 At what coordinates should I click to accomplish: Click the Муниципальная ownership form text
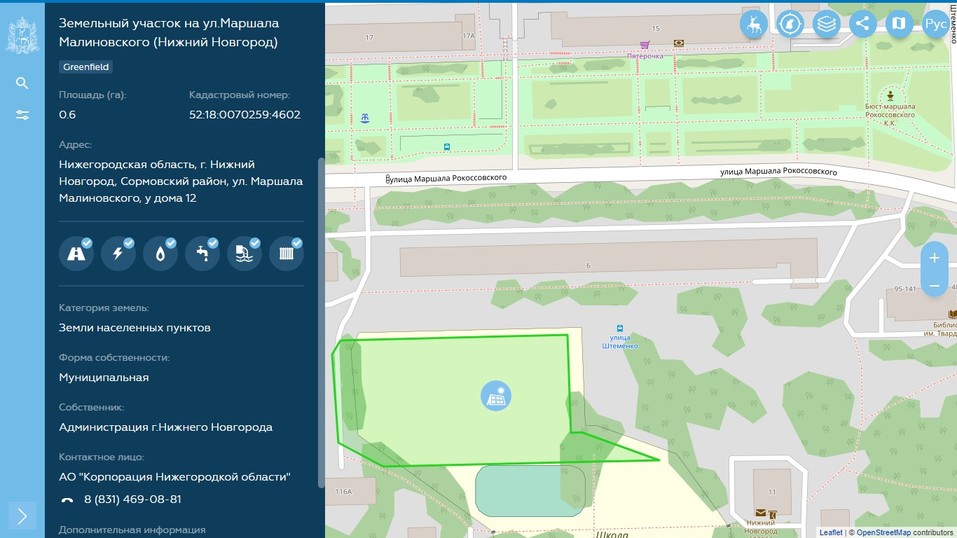[104, 377]
